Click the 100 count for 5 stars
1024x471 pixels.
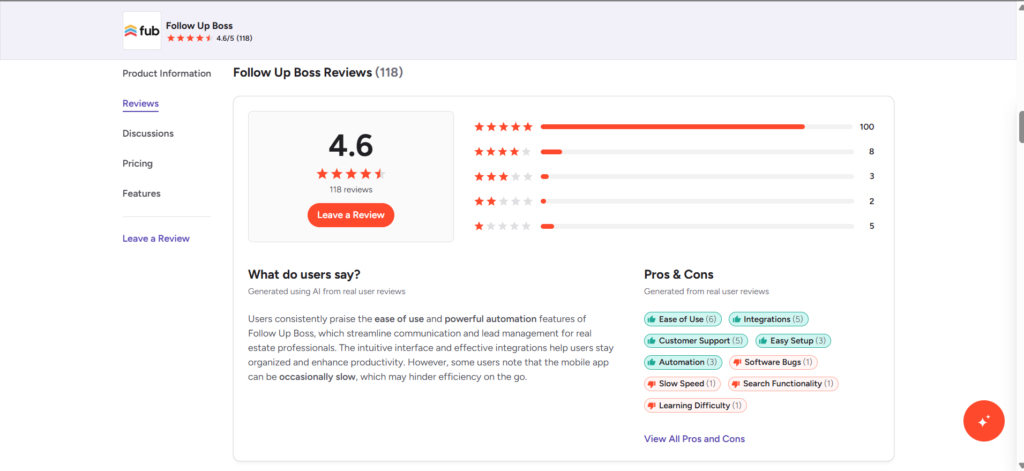point(867,127)
